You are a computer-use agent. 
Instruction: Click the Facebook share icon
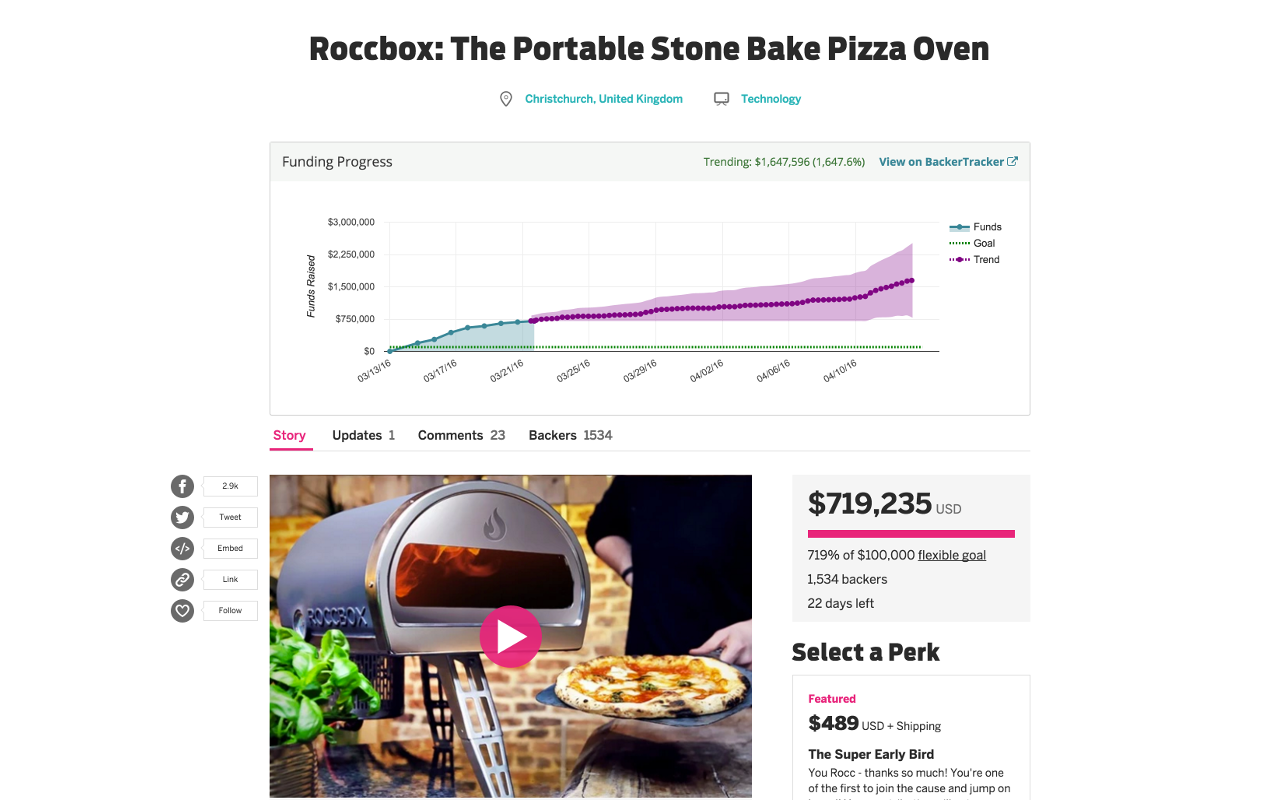pos(182,487)
